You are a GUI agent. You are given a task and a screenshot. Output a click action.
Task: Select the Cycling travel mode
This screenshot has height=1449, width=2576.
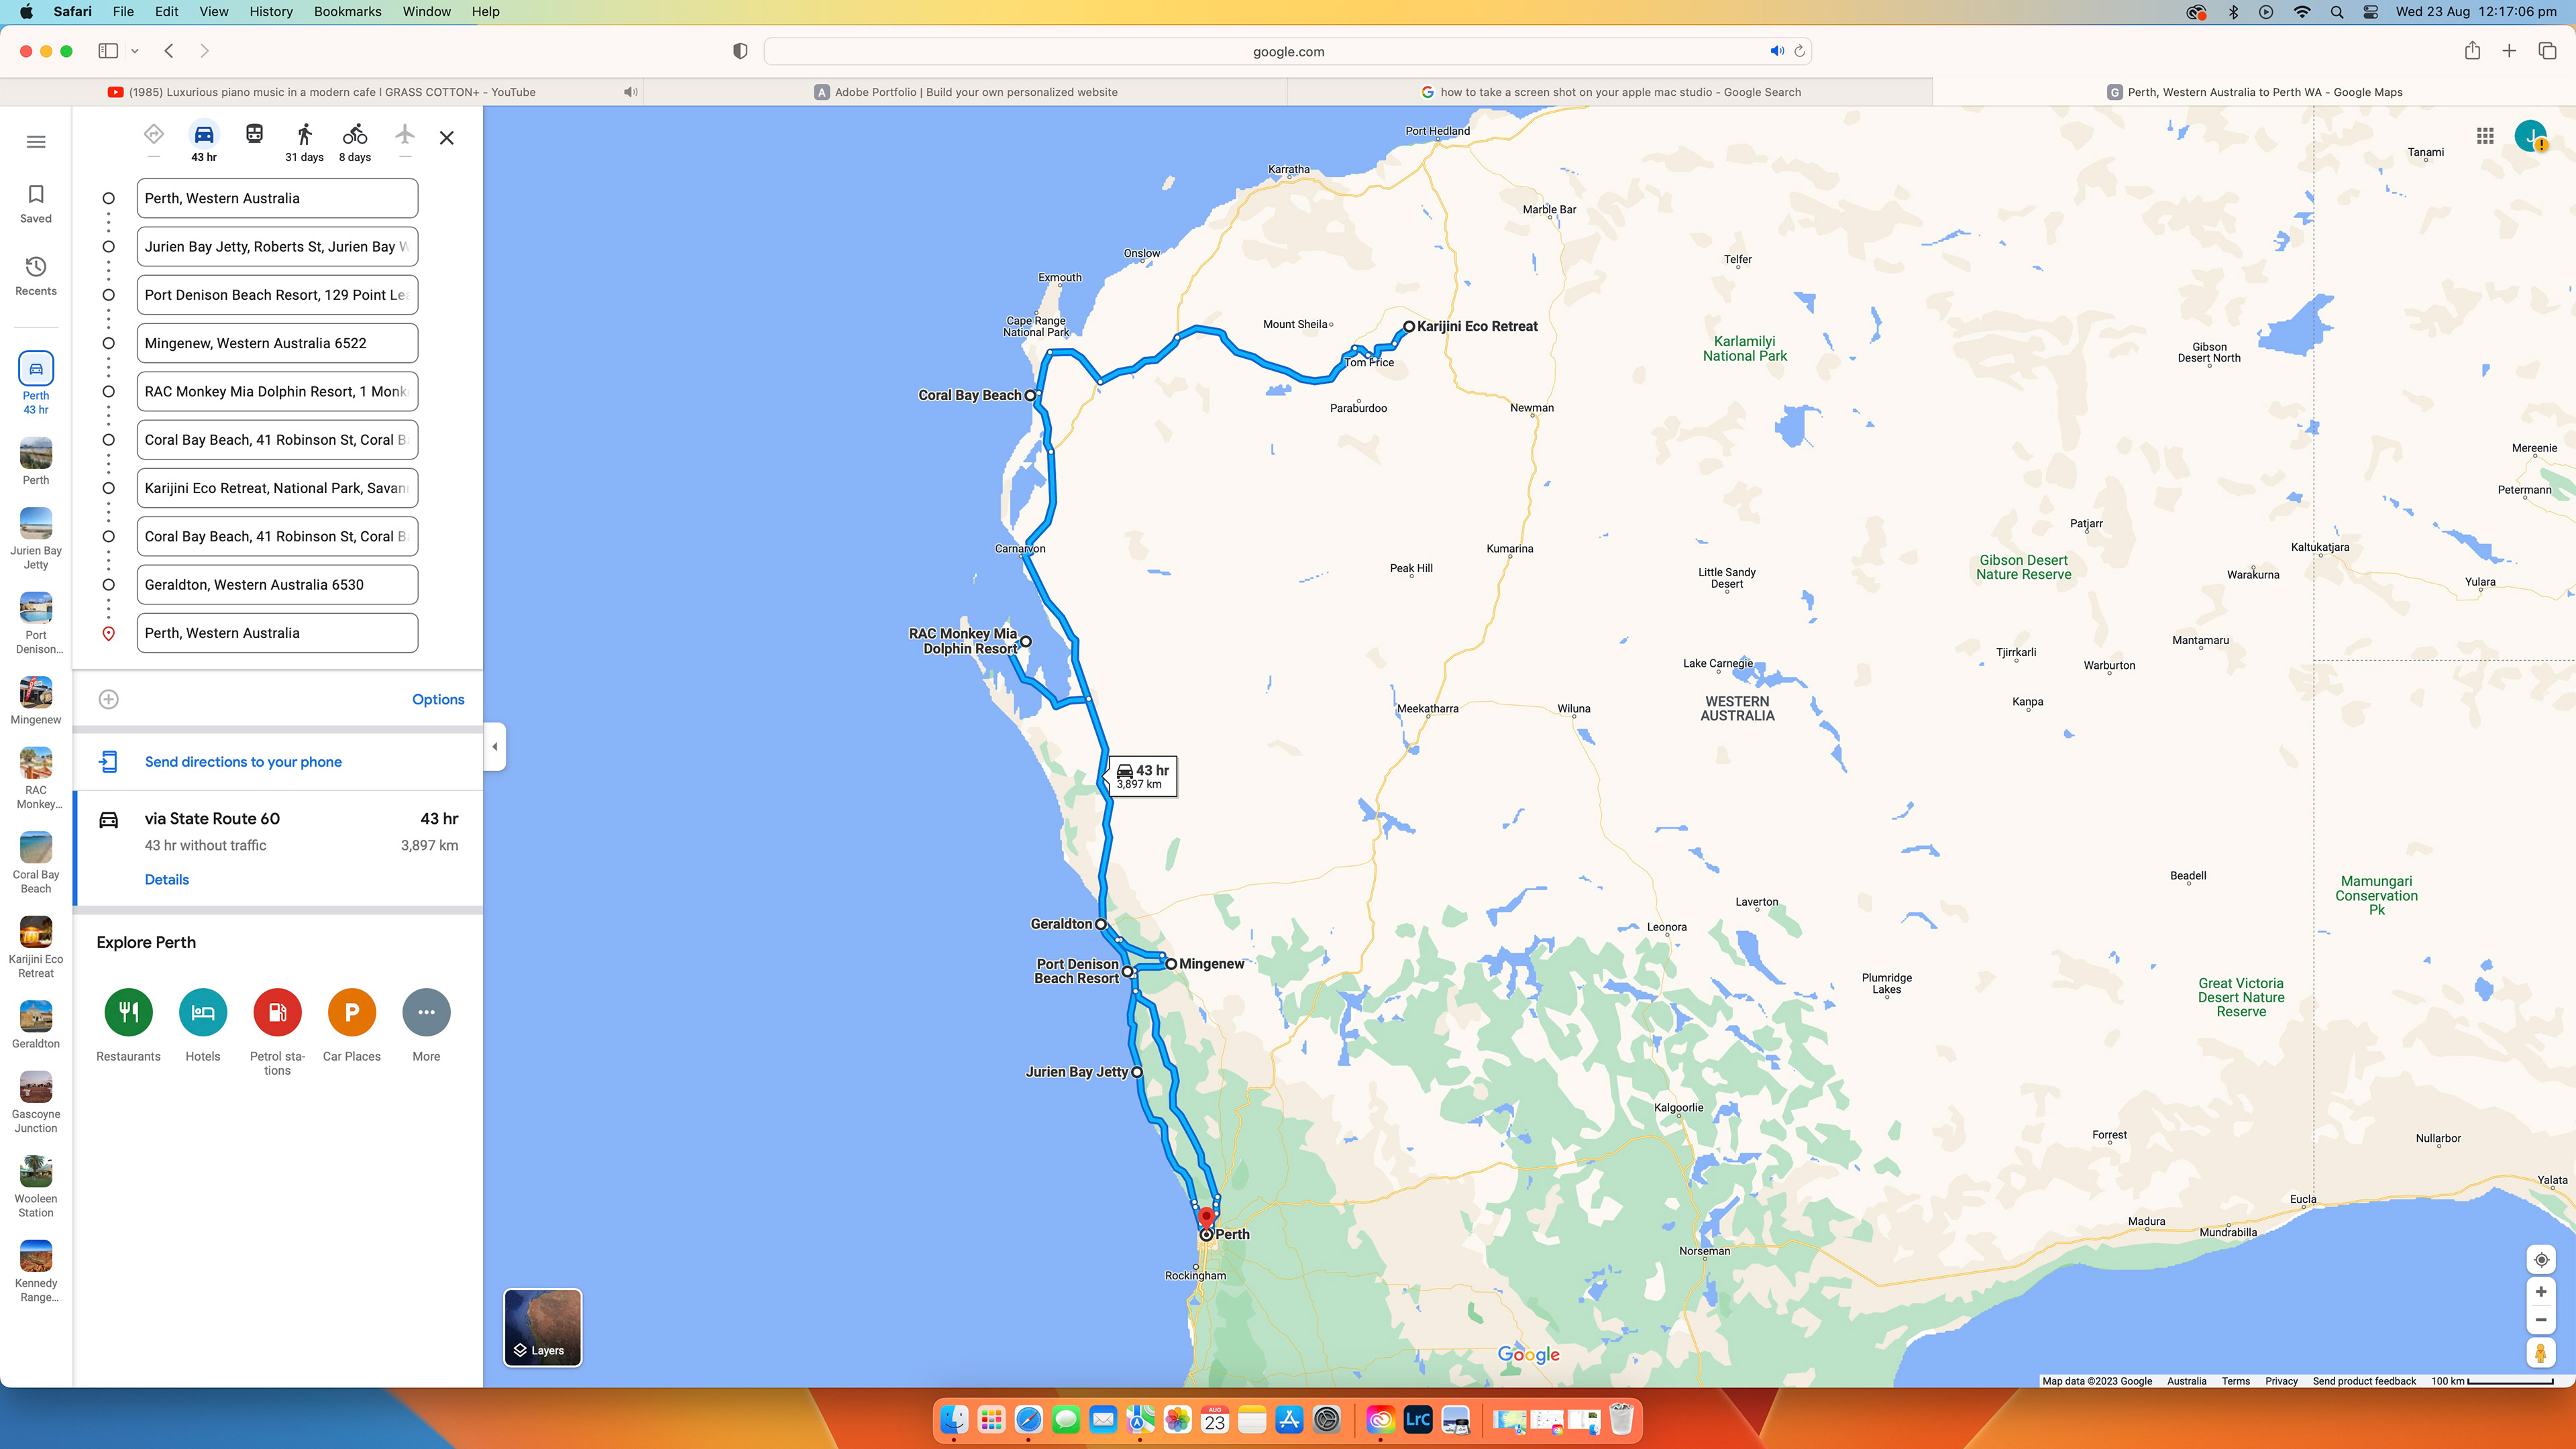click(x=355, y=142)
